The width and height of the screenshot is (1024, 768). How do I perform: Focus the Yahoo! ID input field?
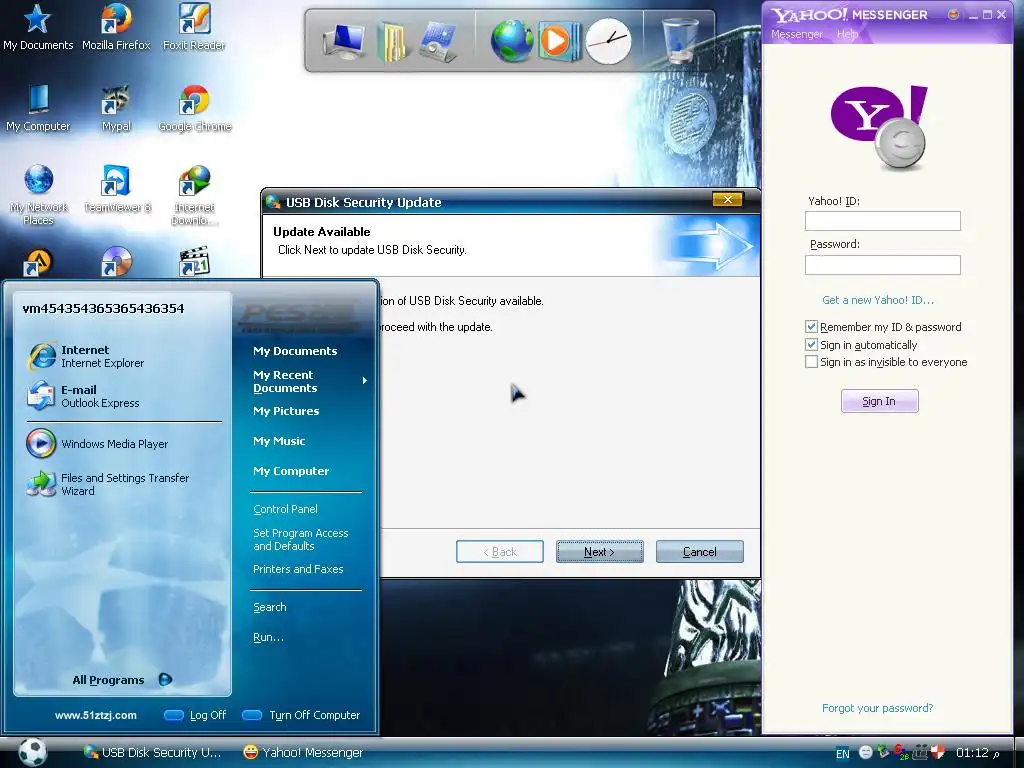(x=882, y=221)
